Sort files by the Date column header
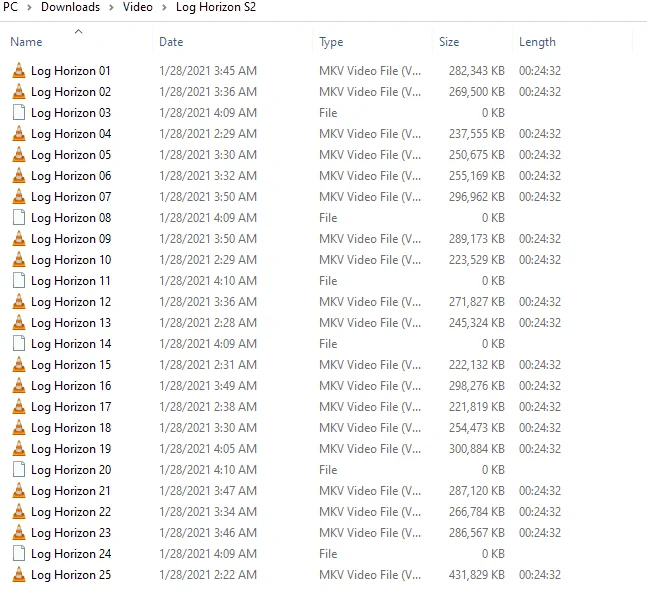647x590 pixels. [x=171, y=42]
